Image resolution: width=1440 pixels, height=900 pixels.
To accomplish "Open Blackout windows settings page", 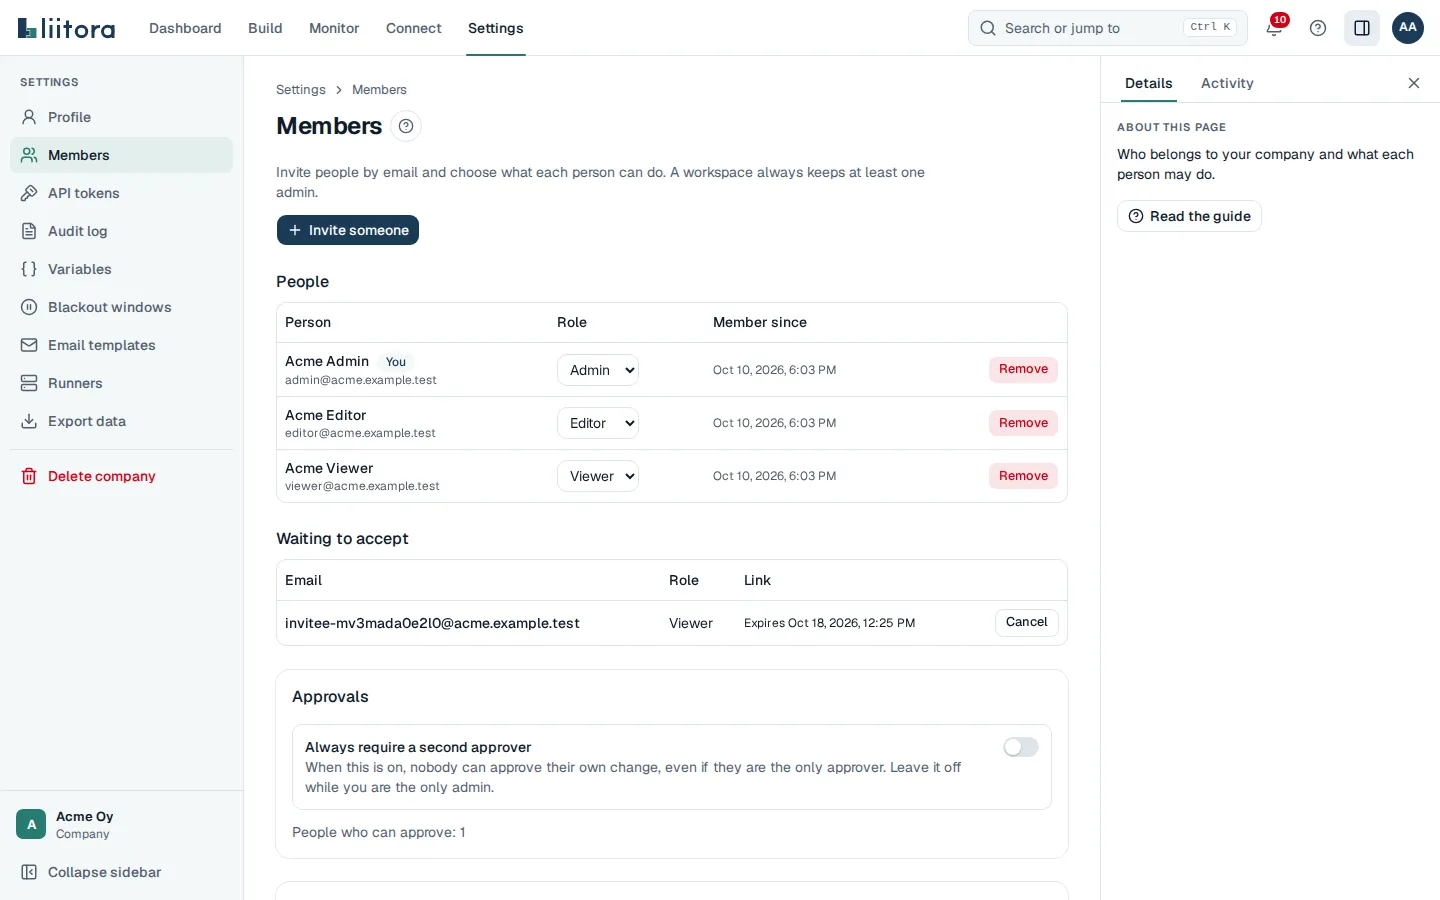I will coord(121,307).
